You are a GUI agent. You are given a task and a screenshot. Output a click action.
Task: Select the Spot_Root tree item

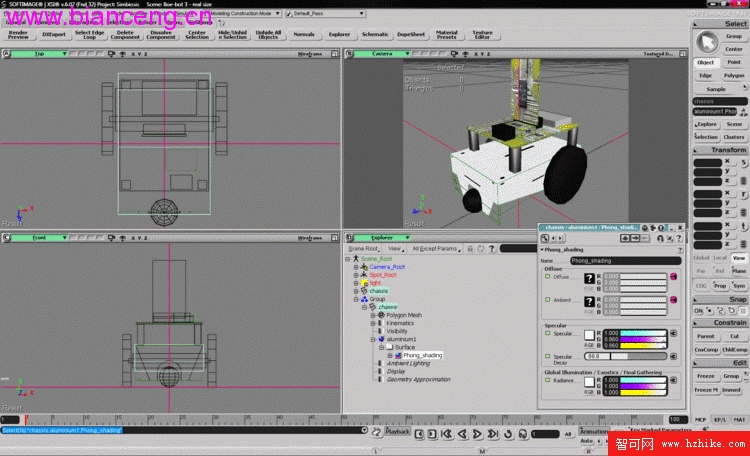click(x=383, y=275)
